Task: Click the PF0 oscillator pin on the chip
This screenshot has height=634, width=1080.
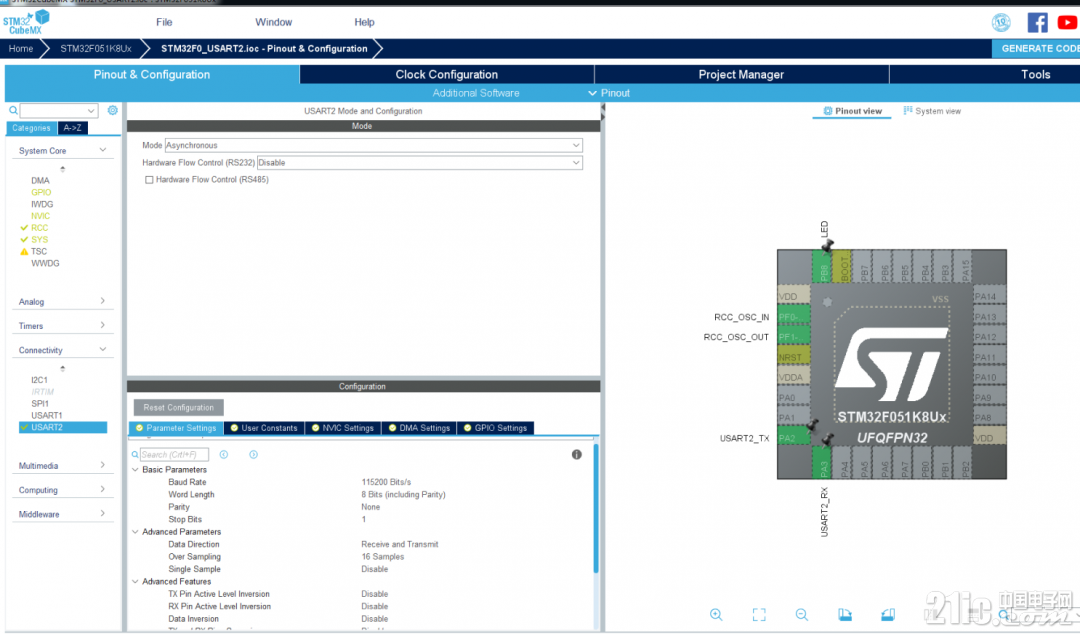Action: point(793,317)
